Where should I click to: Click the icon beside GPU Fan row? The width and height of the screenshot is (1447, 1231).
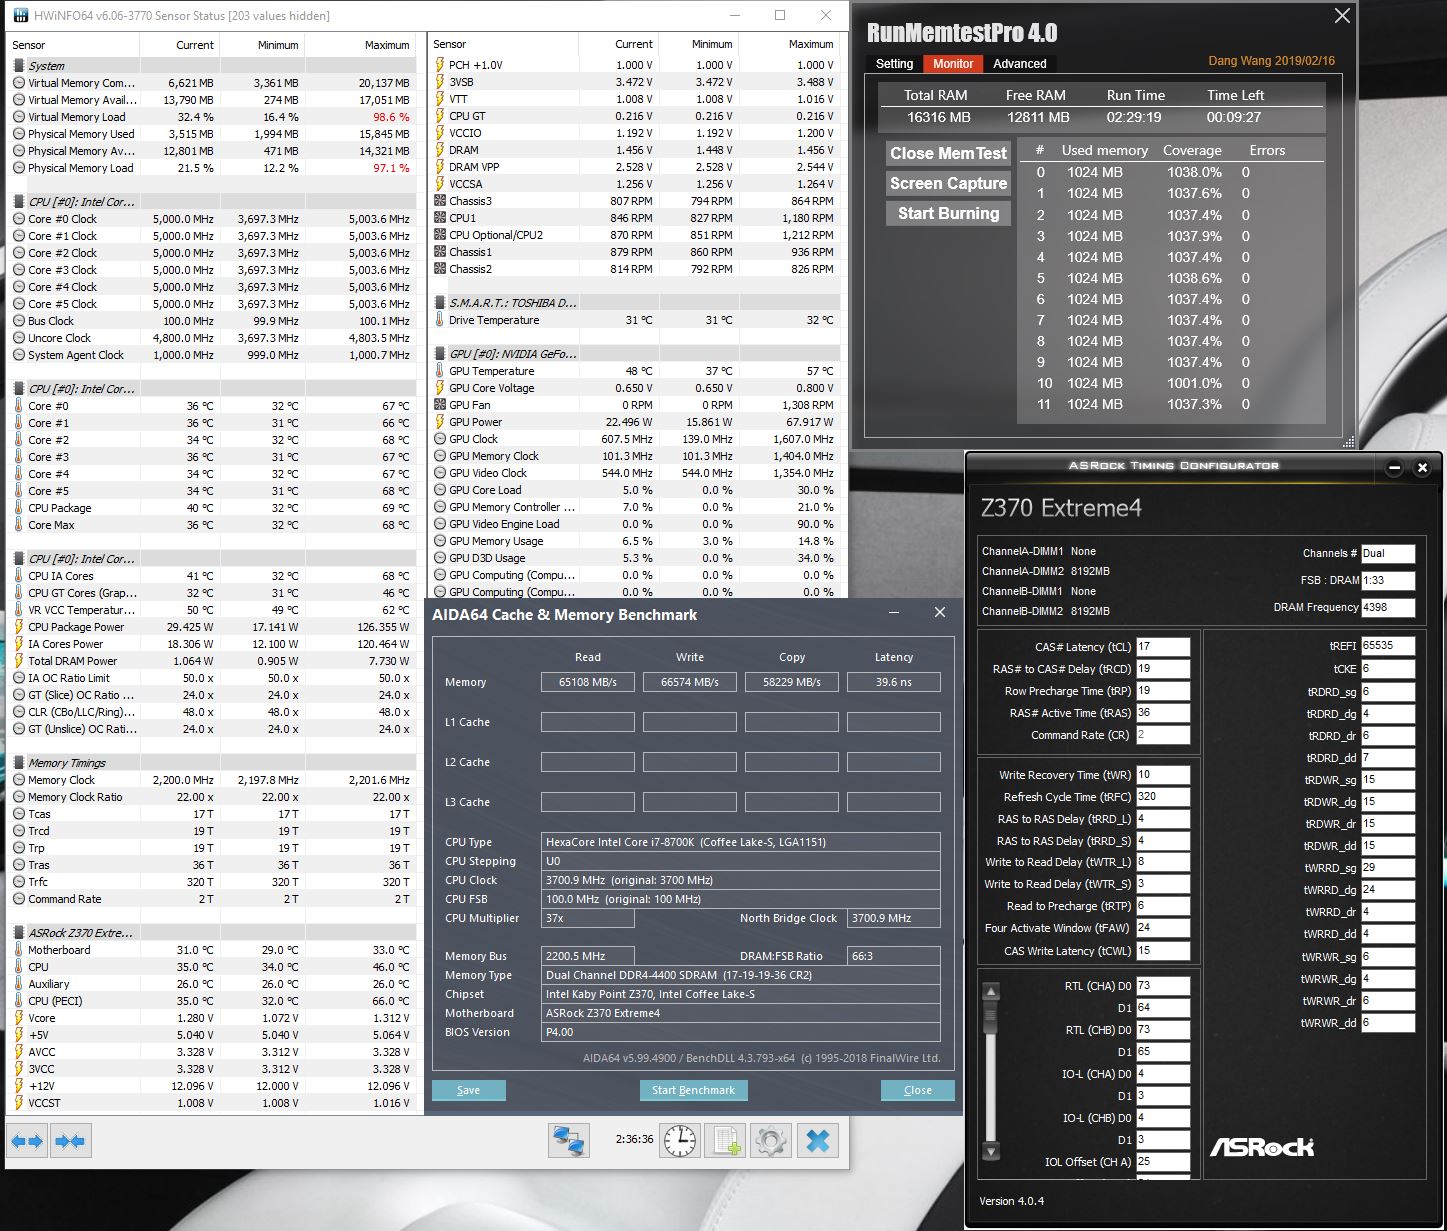(x=440, y=405)
